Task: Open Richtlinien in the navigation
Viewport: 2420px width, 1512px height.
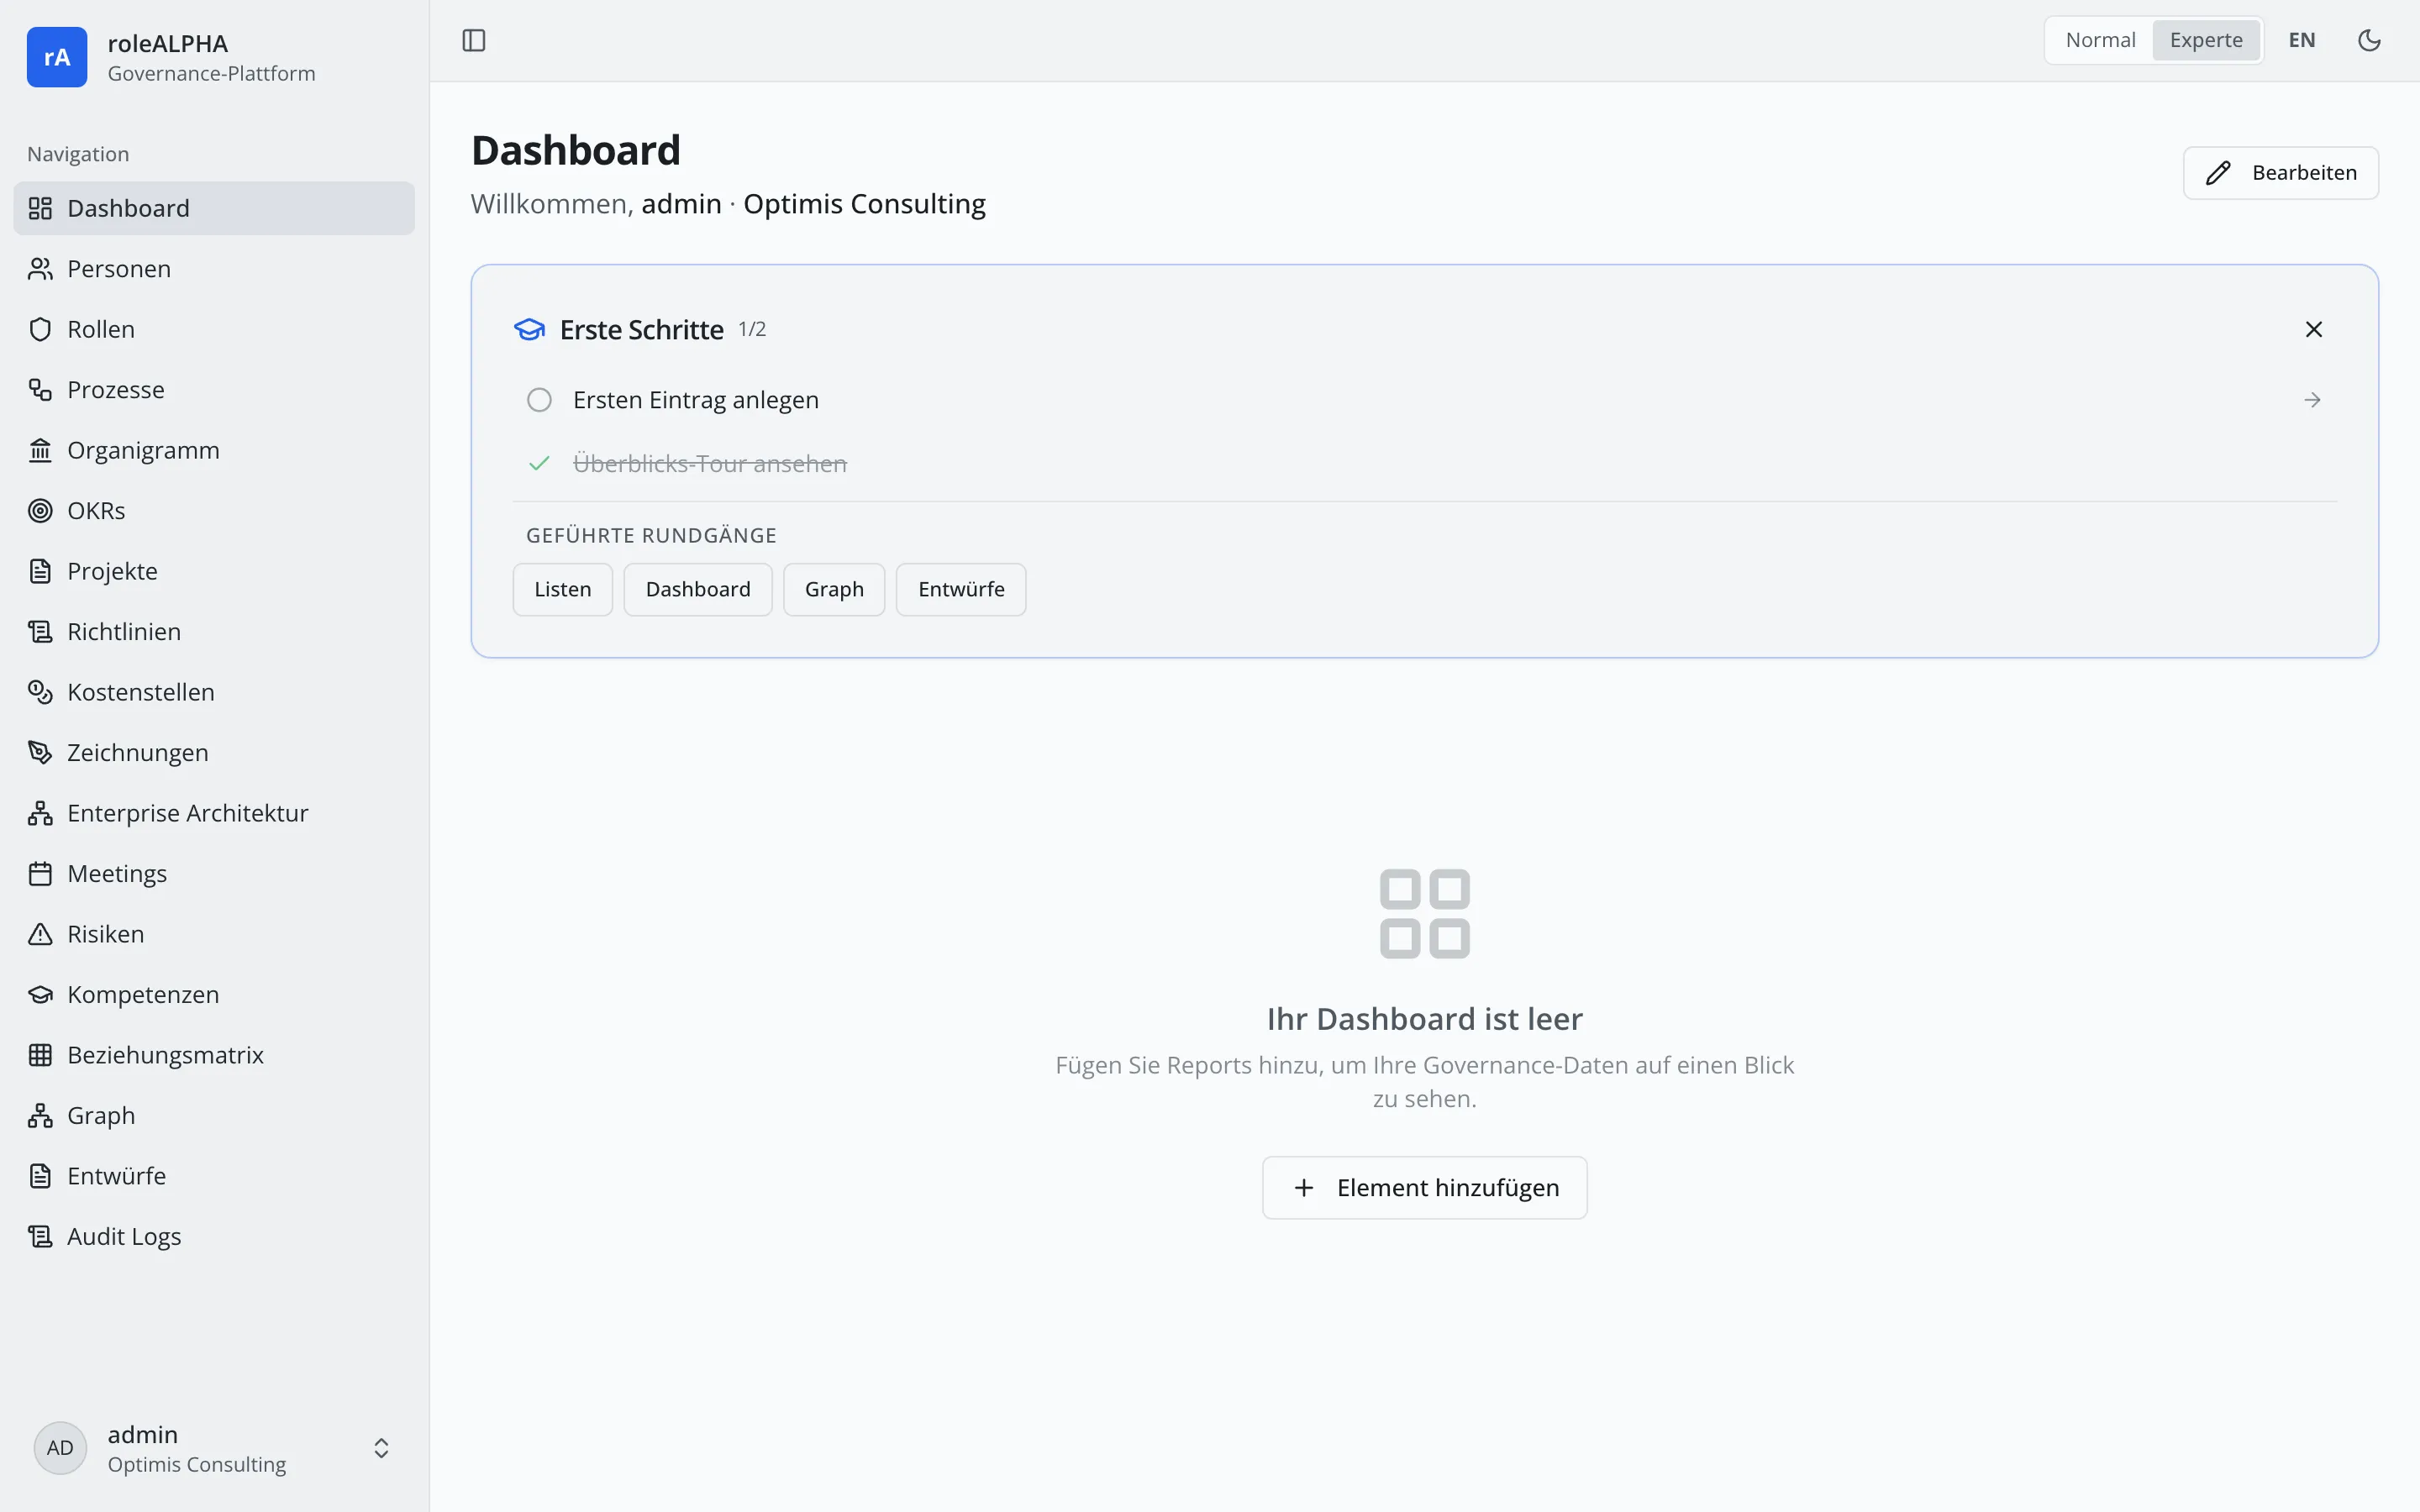Action: click(x=214, y=631)
